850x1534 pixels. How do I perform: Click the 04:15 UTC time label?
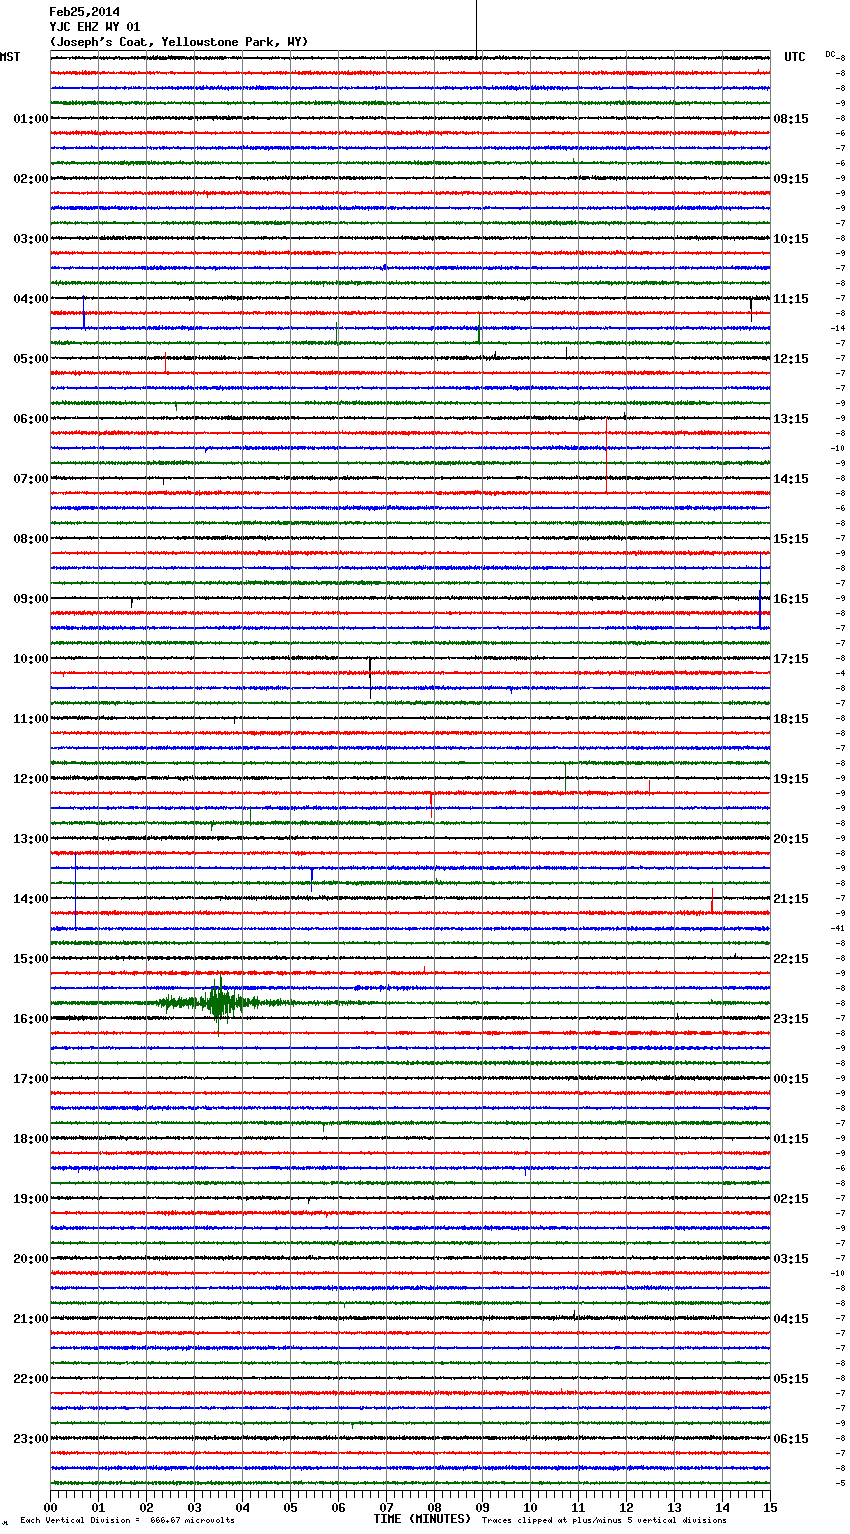tap(791, 1319)
